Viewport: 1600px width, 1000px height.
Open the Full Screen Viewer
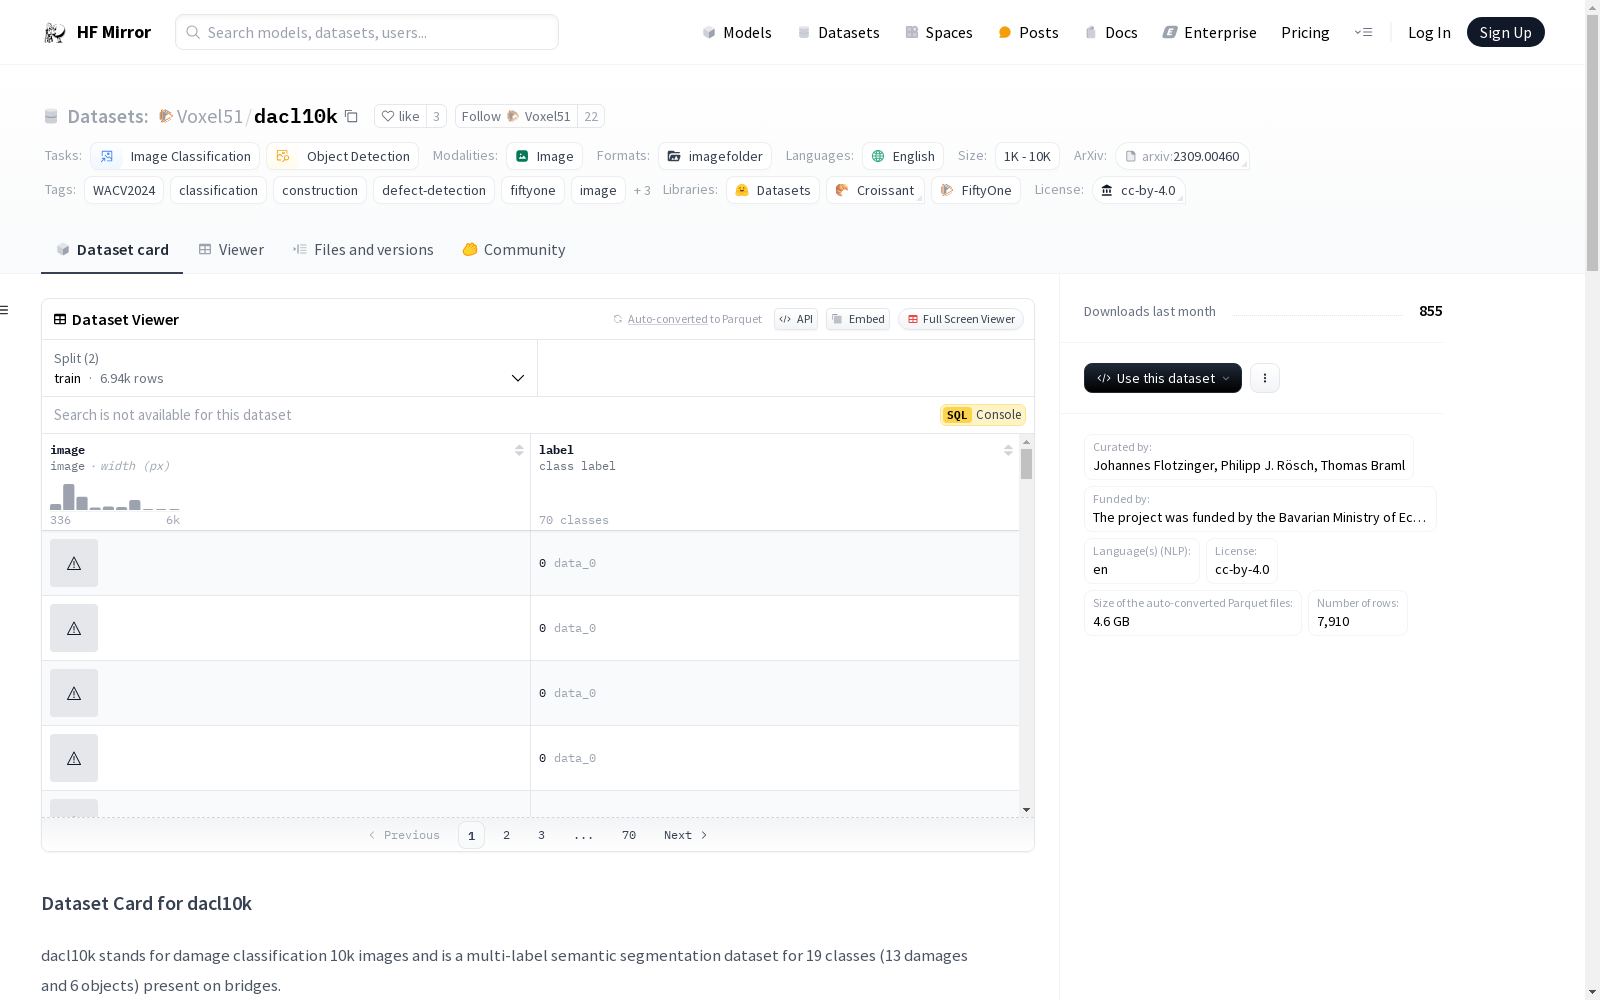(x=961, y=319)
